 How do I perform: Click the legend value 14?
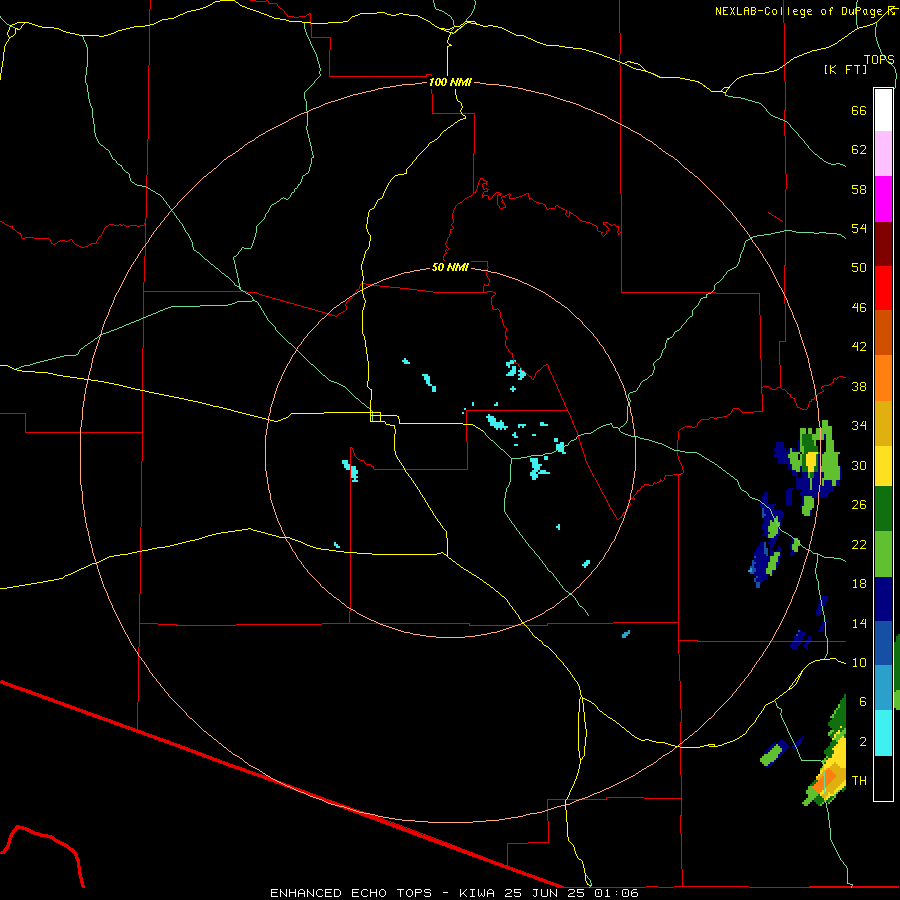[x=859, y=623]
